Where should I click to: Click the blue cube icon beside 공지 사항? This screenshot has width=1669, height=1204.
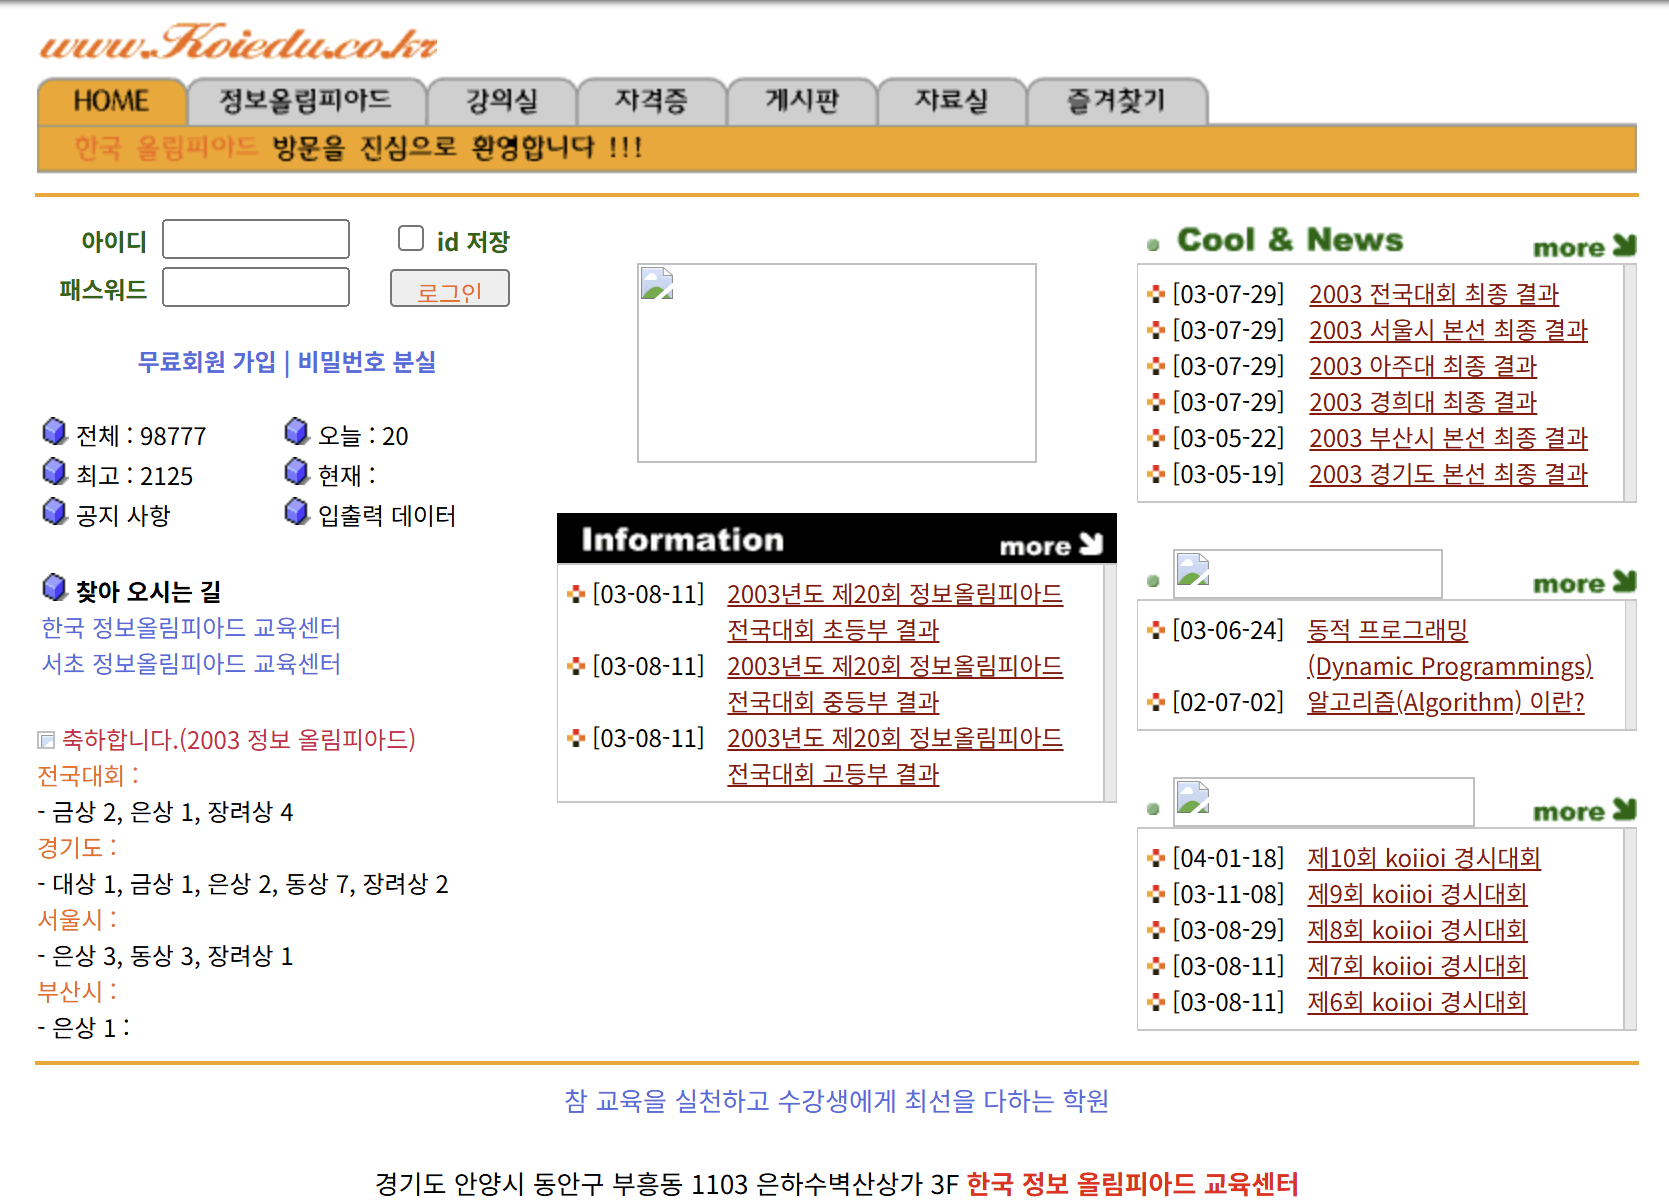pyautogui.click(x=55, y=512)
